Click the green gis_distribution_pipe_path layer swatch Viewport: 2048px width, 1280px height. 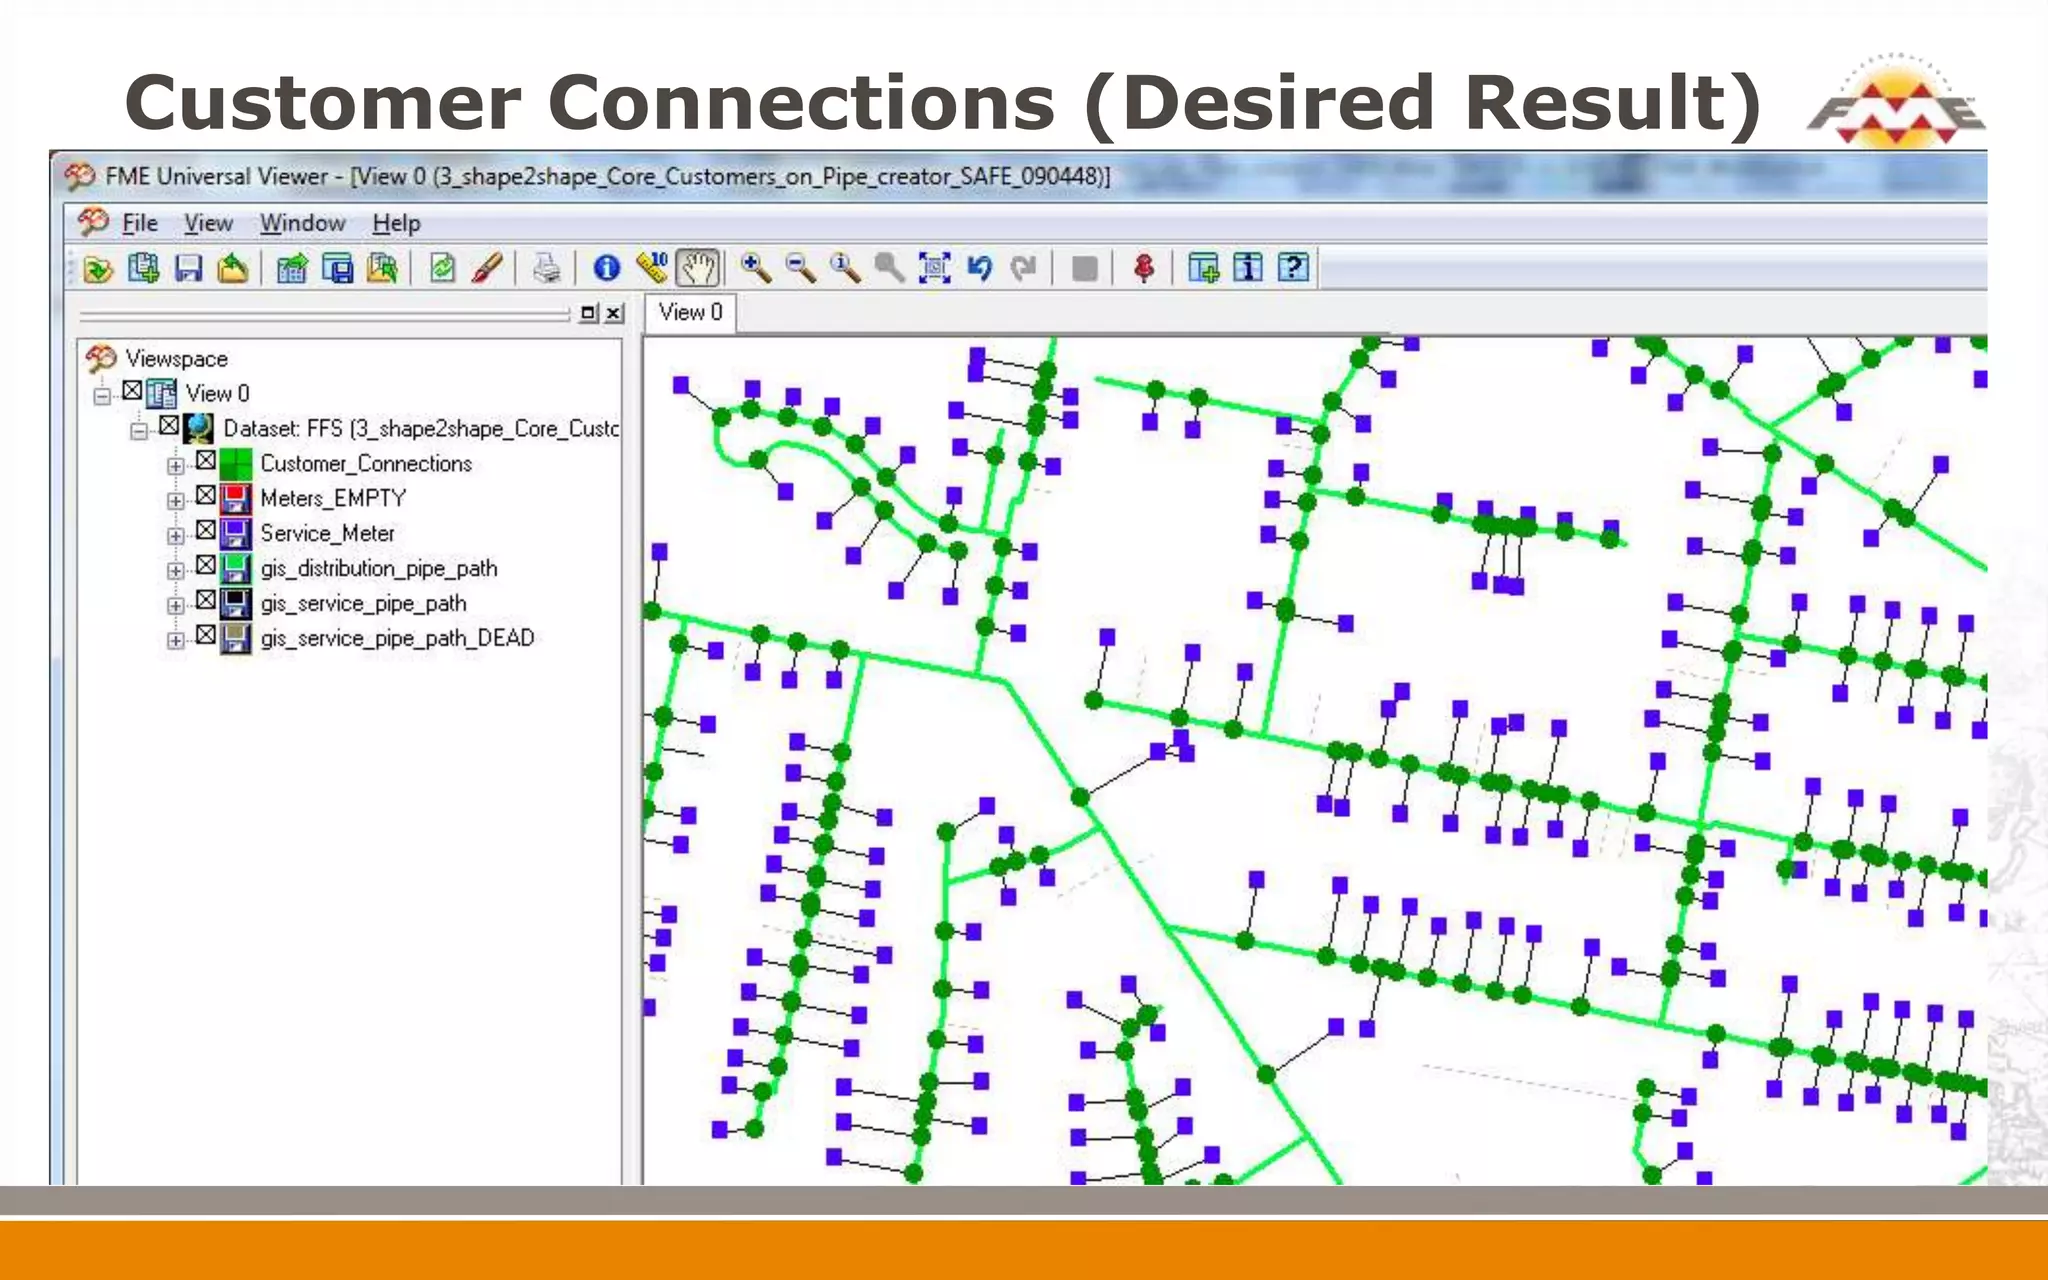pyautogui.click(x=236, y=569)
